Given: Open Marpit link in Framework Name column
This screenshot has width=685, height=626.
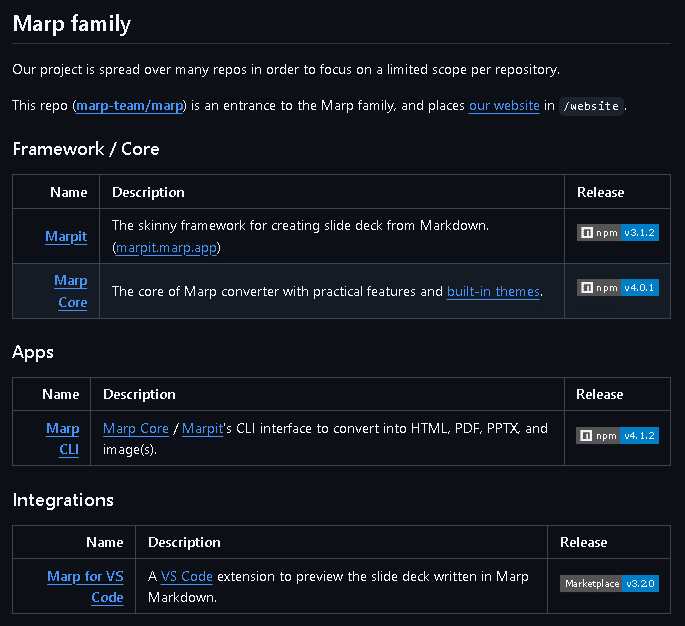Looking at the screenshot, I should click(66, 237).
